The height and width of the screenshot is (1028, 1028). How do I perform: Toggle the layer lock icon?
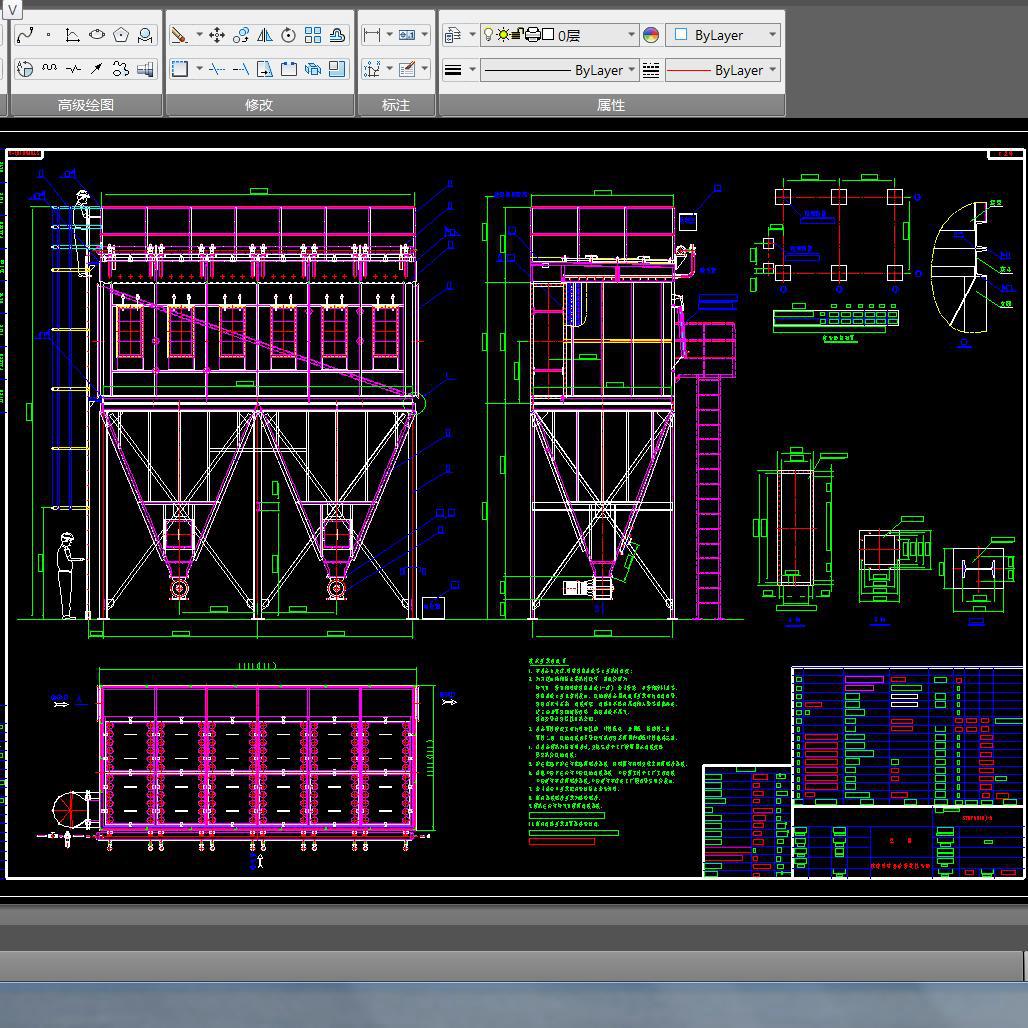[x=517, y=35]
